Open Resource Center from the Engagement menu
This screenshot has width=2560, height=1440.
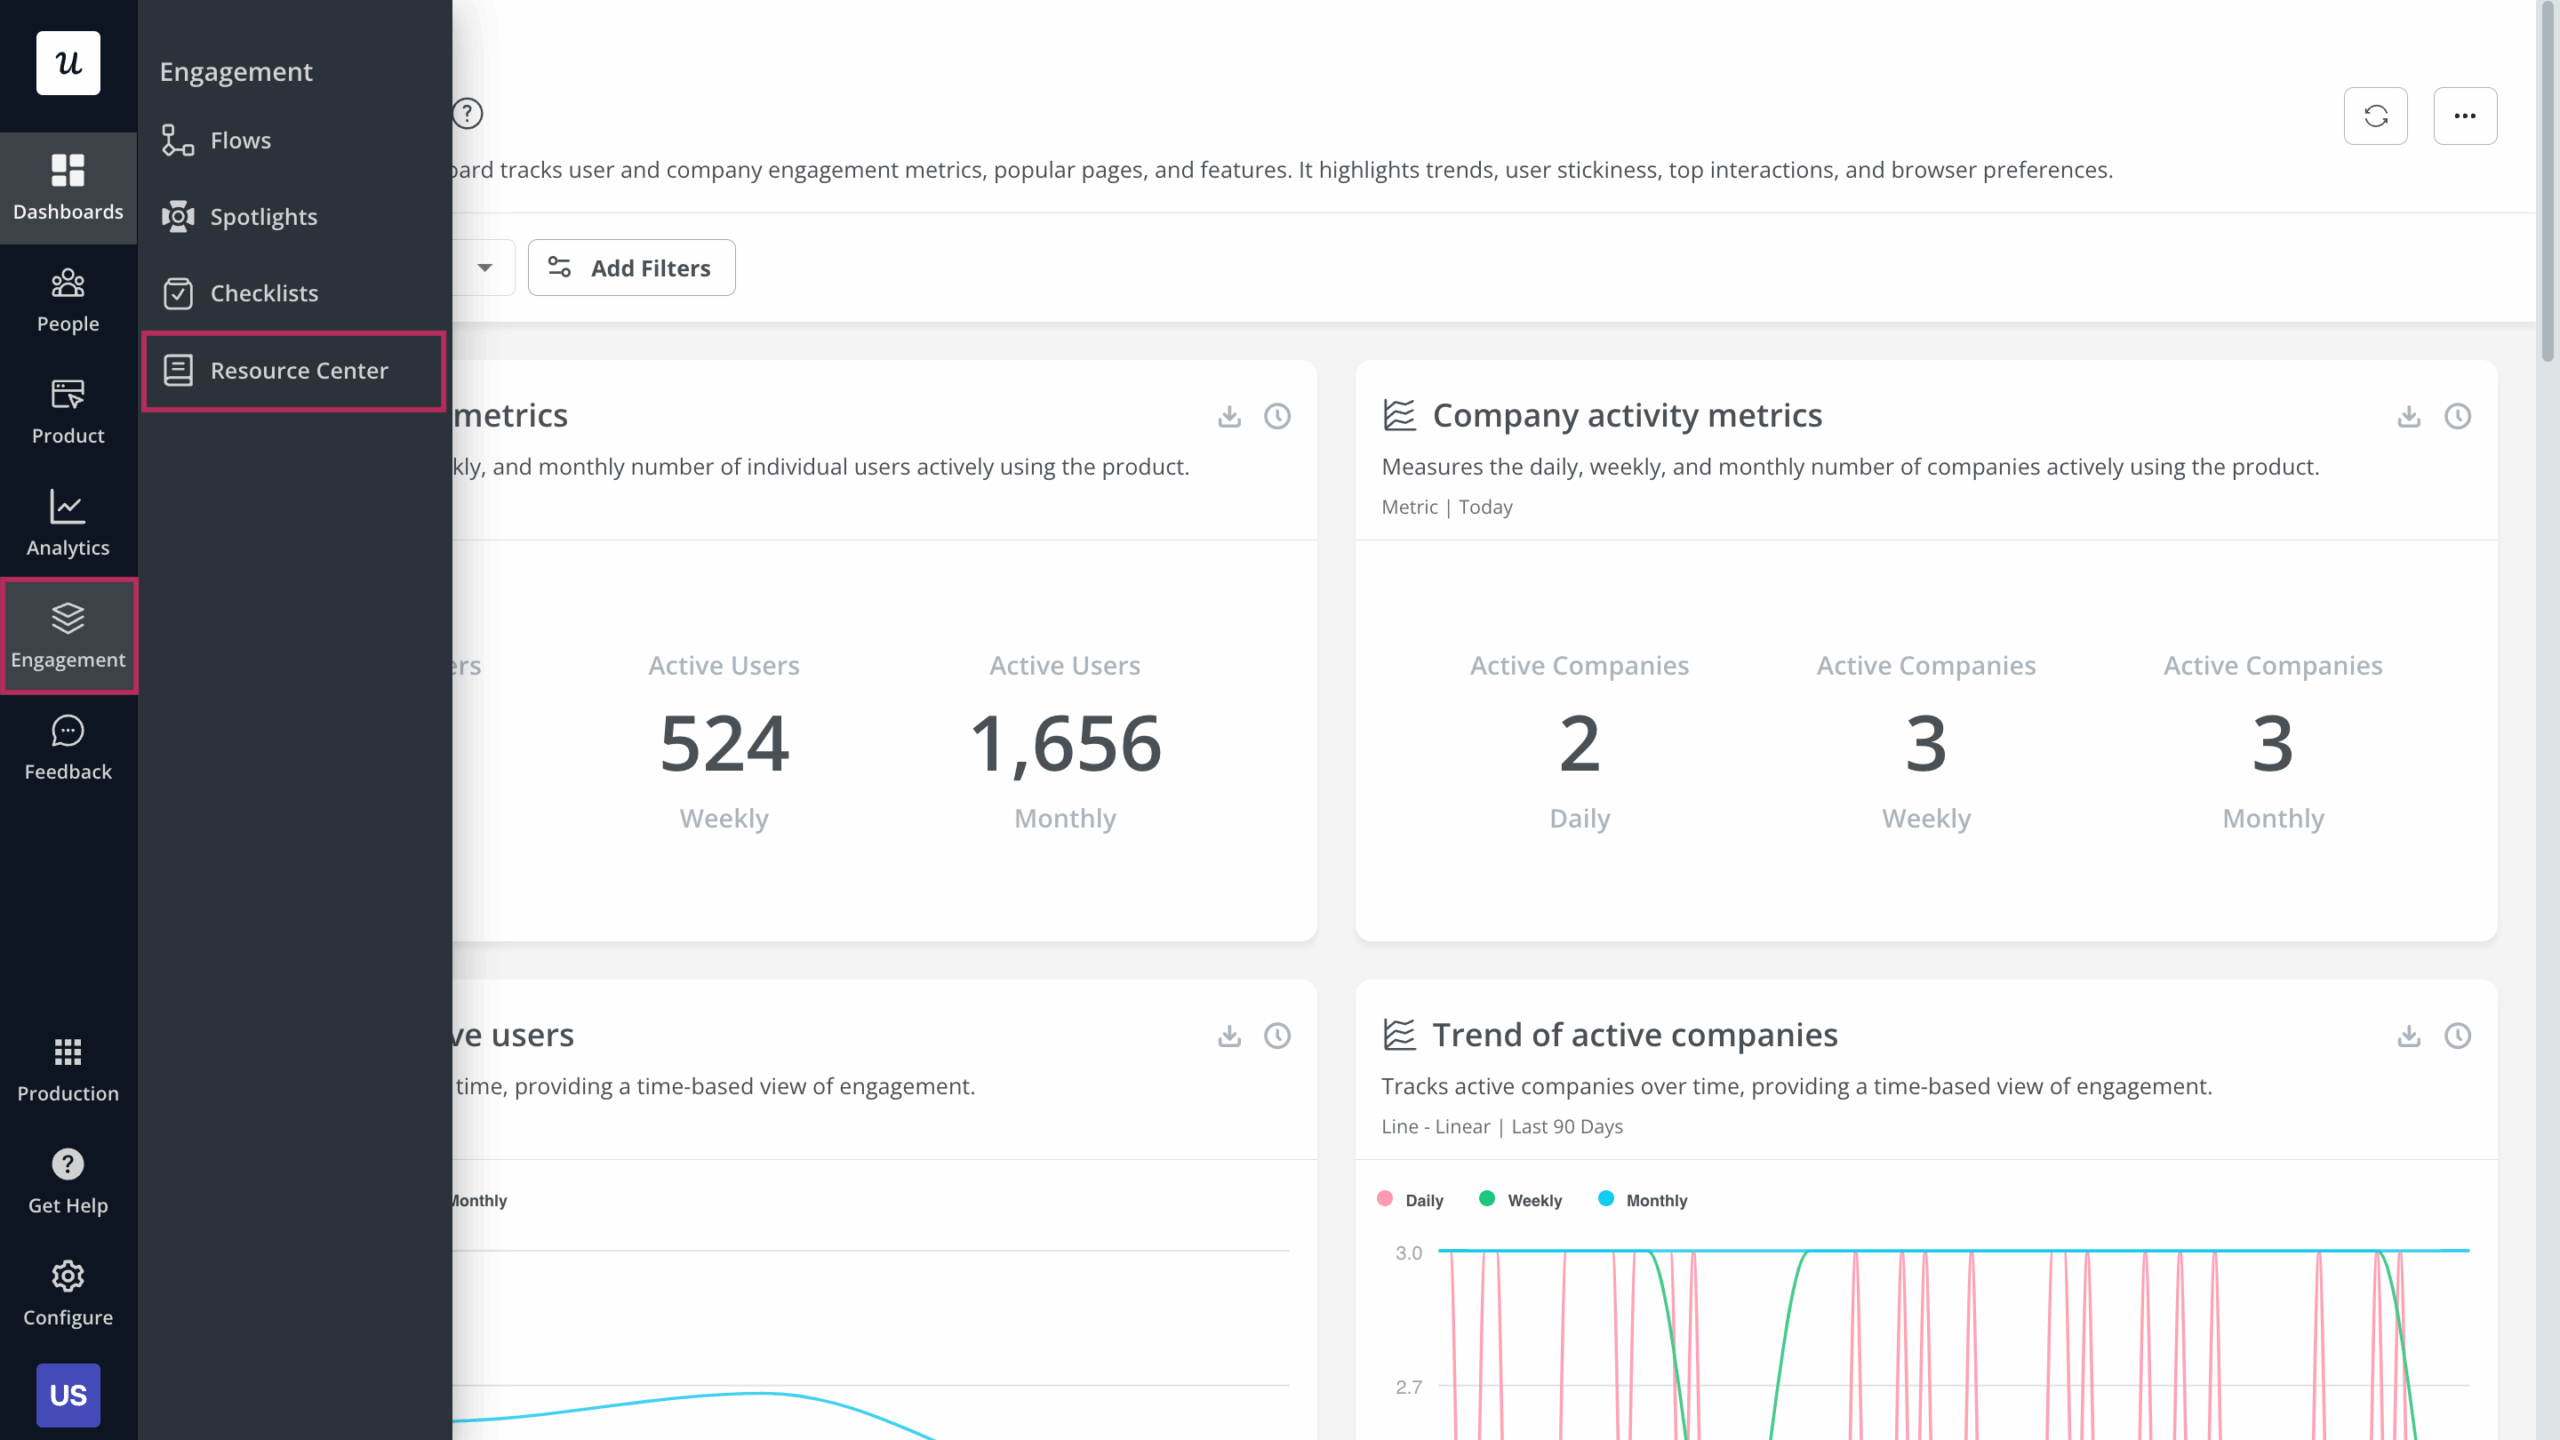tap(297, 371)
